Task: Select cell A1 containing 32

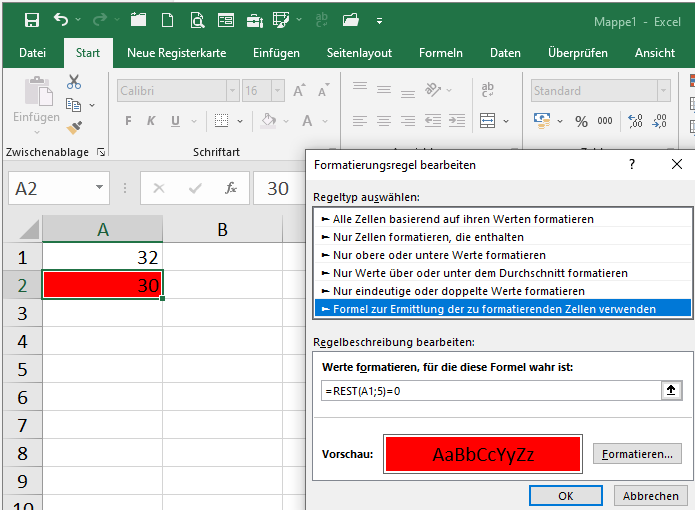Action: 103,257
